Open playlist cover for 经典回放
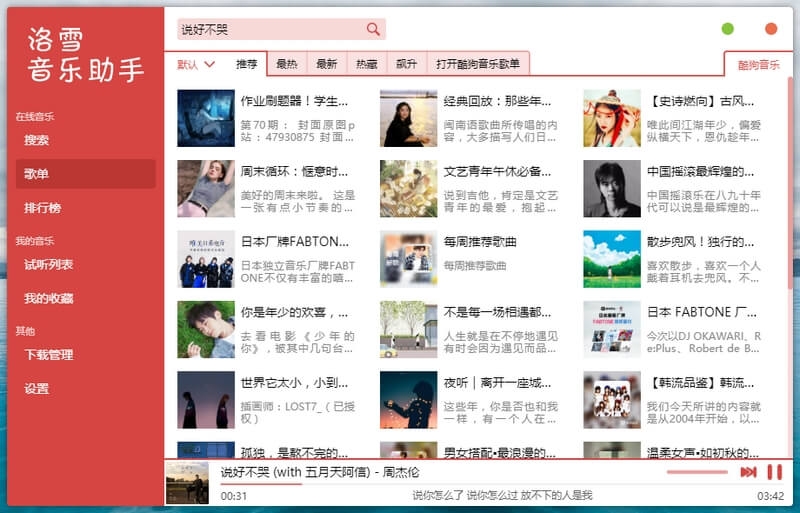The image size is (800, 513). (409, 118)
